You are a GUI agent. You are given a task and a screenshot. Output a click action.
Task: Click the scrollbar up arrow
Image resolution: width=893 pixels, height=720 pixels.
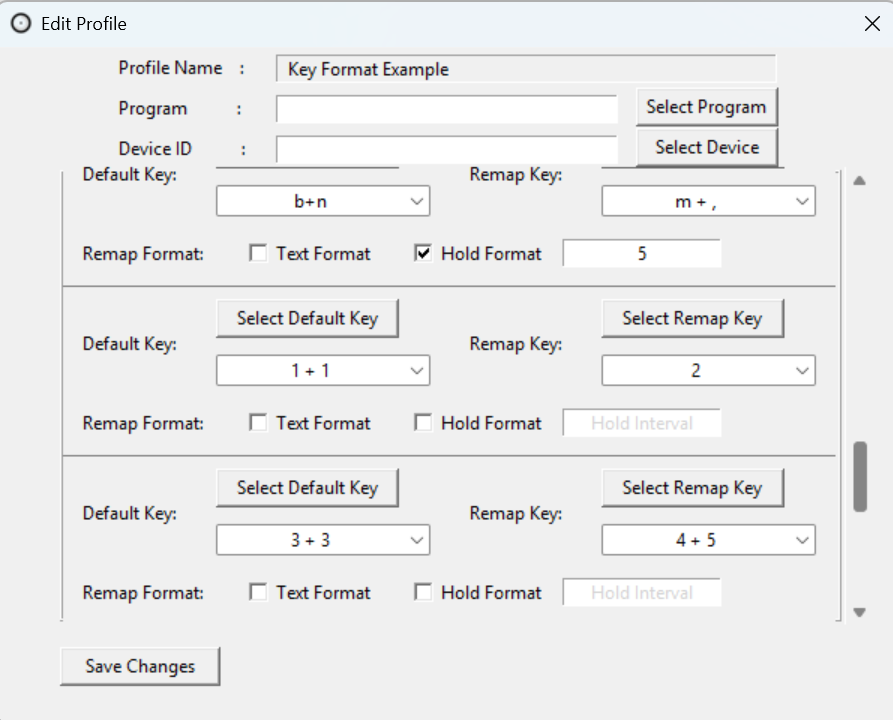(x=860, y=181)
